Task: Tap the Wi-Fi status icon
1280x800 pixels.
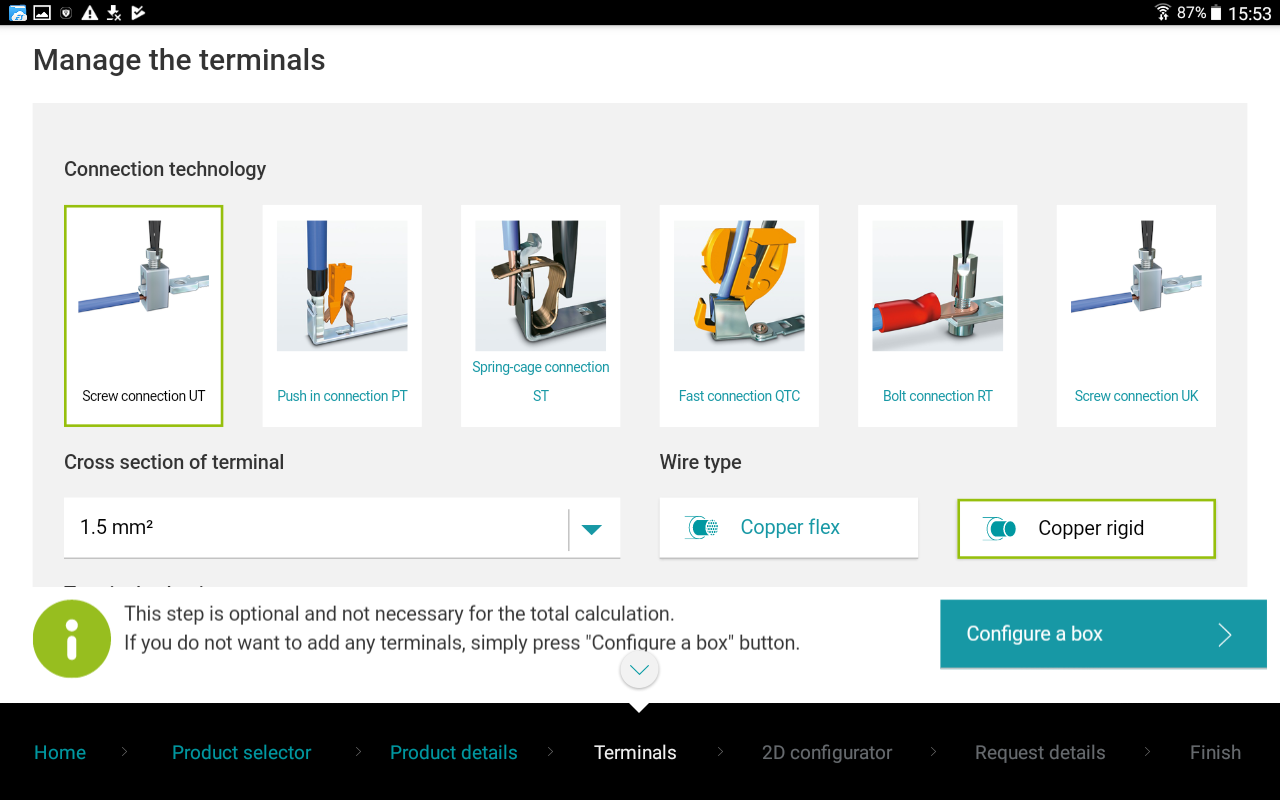Action: [x=1163, y=13]
